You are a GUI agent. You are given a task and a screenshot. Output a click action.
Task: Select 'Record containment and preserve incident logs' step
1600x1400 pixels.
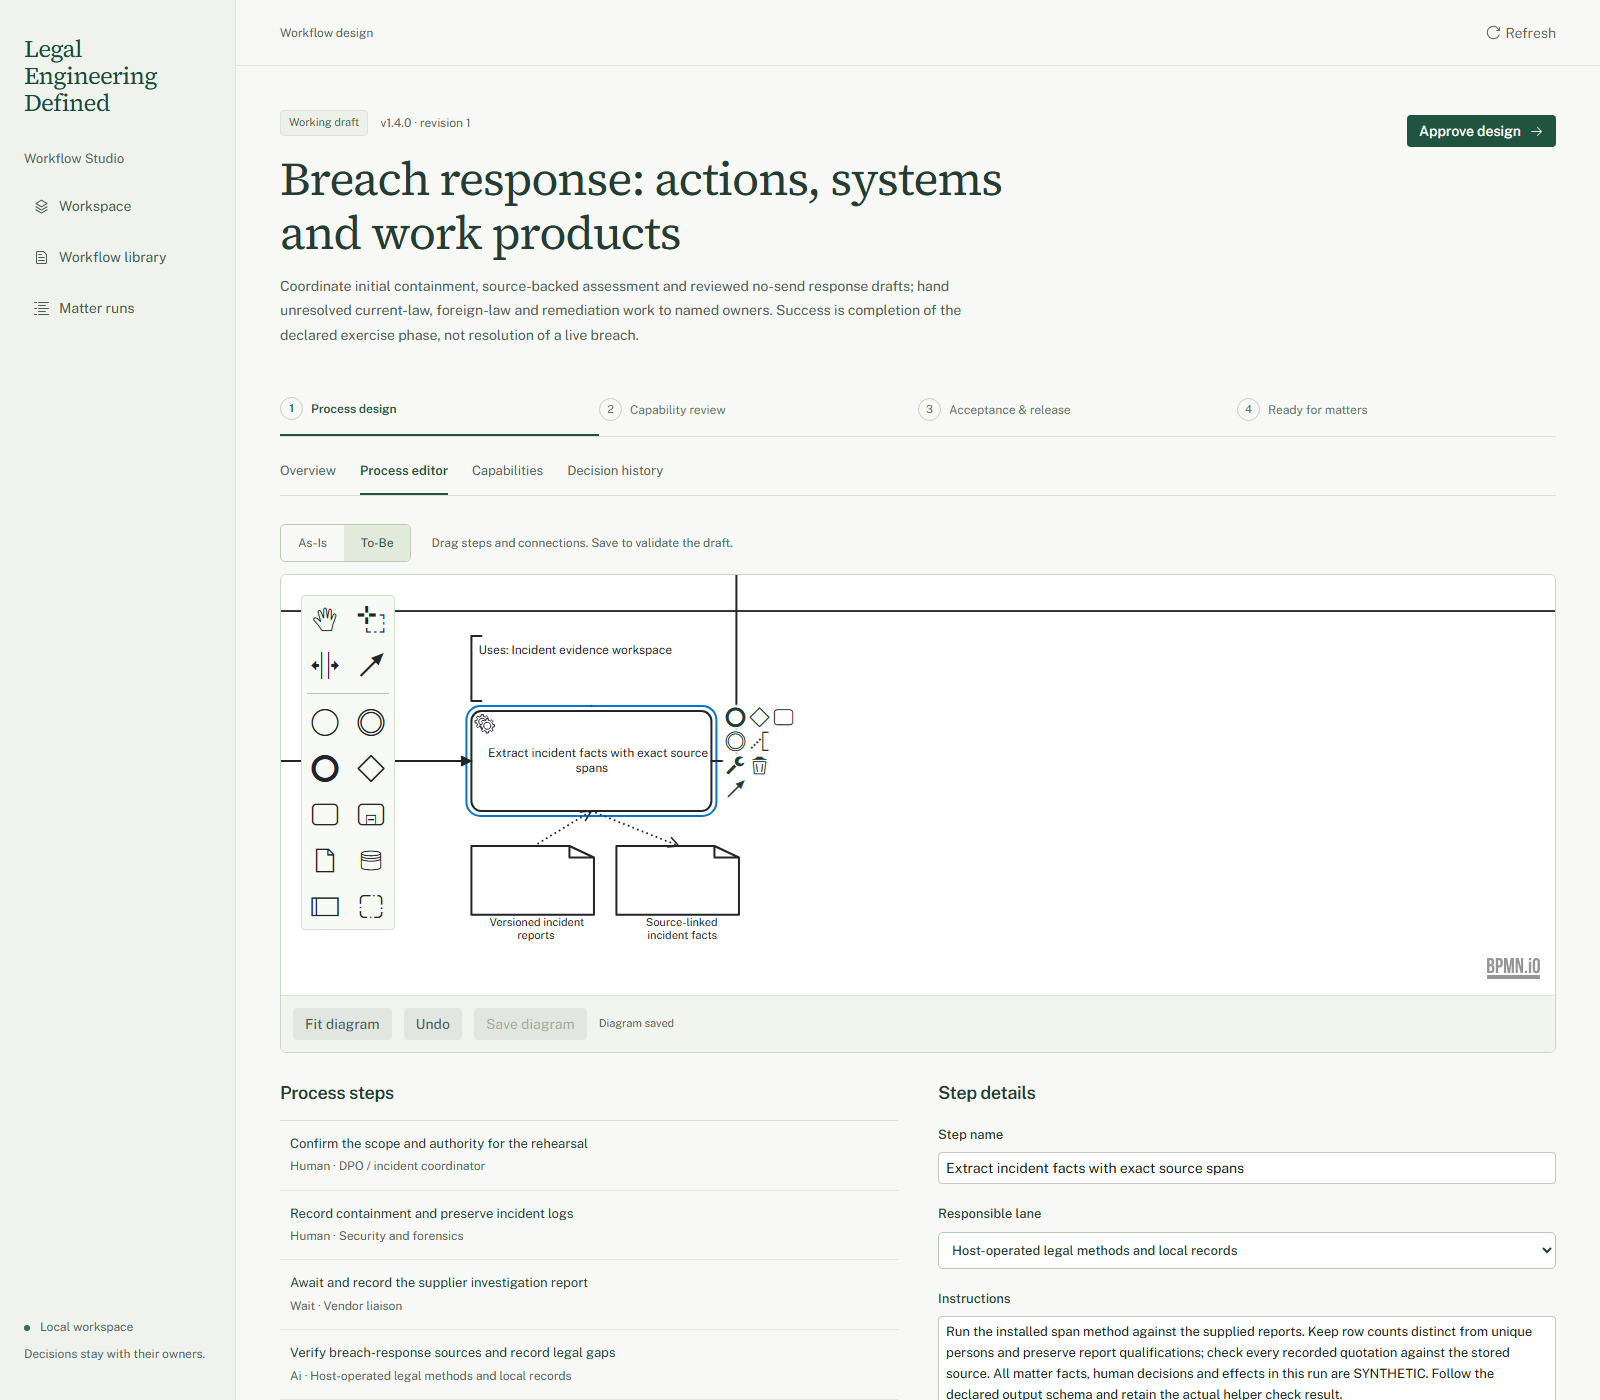589,1225
